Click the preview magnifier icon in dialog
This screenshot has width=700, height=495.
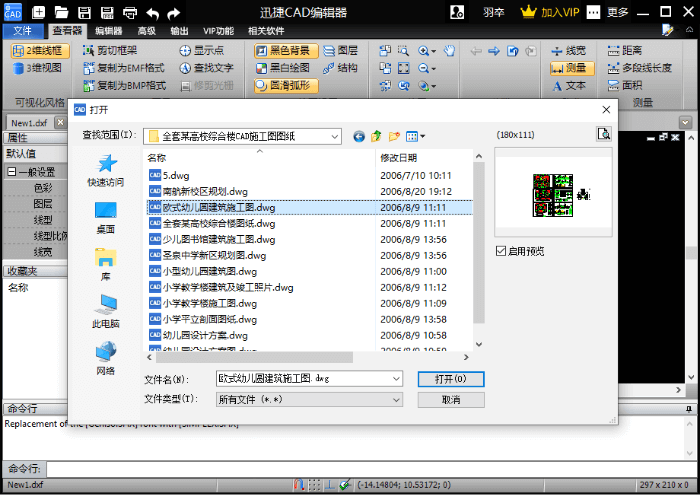pyautogui.click(x=604, y=134)
